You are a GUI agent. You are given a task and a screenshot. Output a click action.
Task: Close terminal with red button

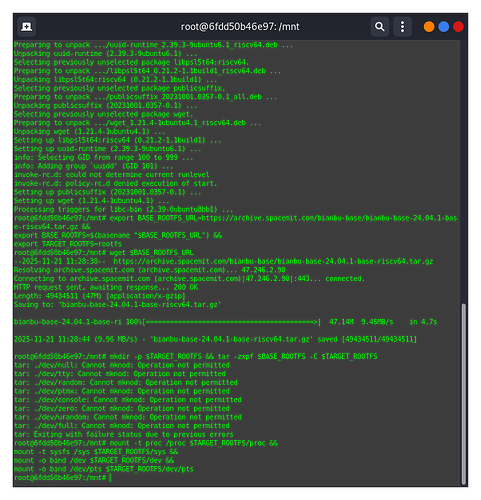458,27
